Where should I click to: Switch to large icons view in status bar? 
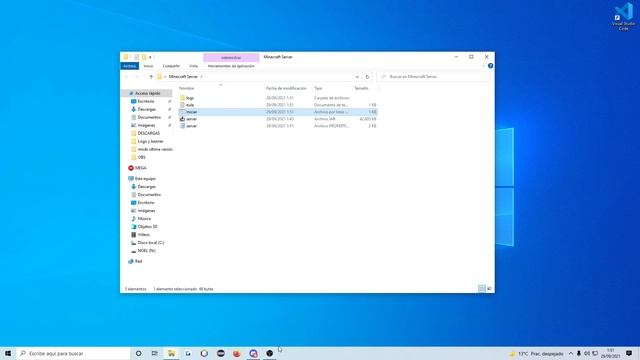click(489, 289)
